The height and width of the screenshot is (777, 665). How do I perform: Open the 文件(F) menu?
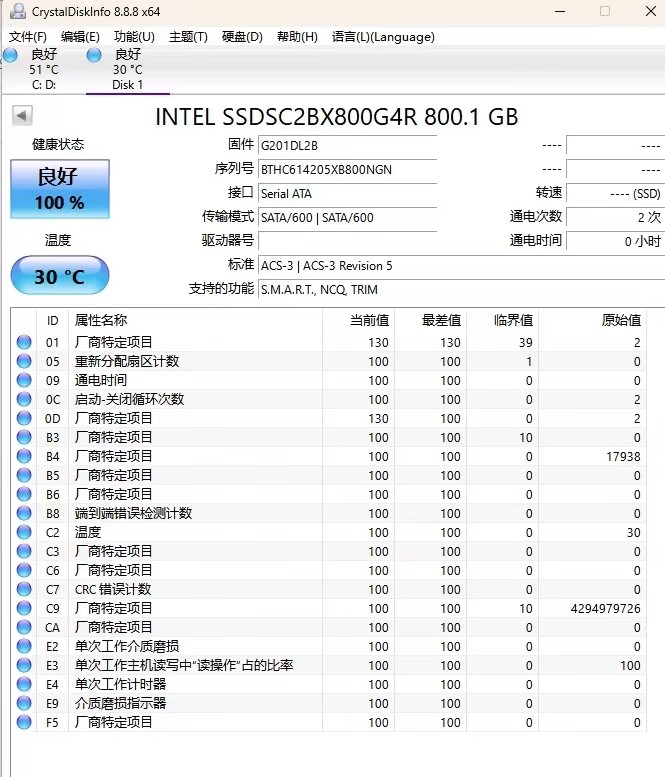pyautogui.click(x=28, y=37)
